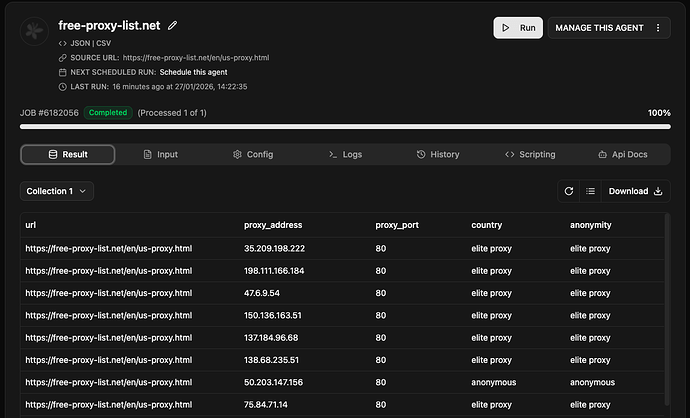Viewport: 690px width, 418px height.
Task: Select proxy address 150.136.163.51
Action: (272, 315)
